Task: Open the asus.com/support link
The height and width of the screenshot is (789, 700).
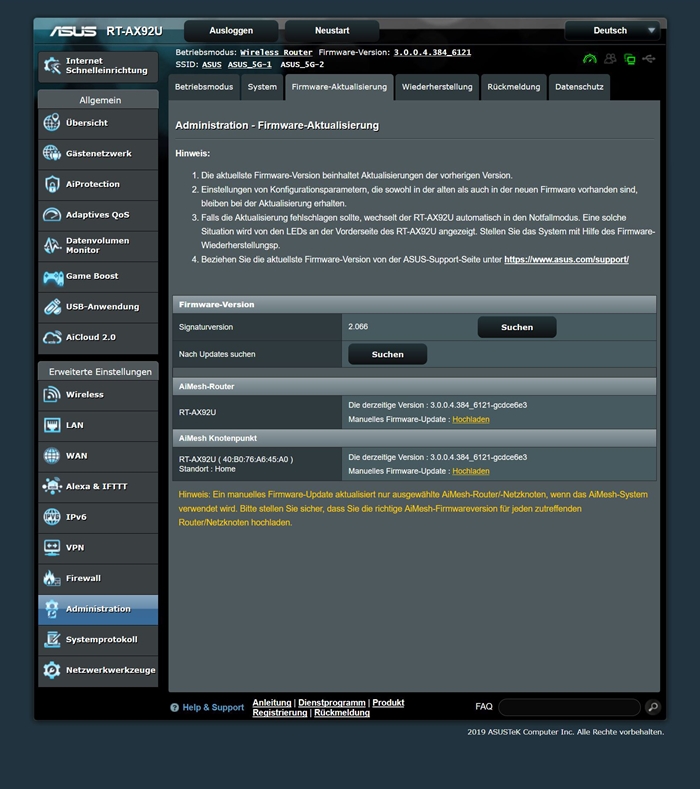Action: click(x=566, y=260)
